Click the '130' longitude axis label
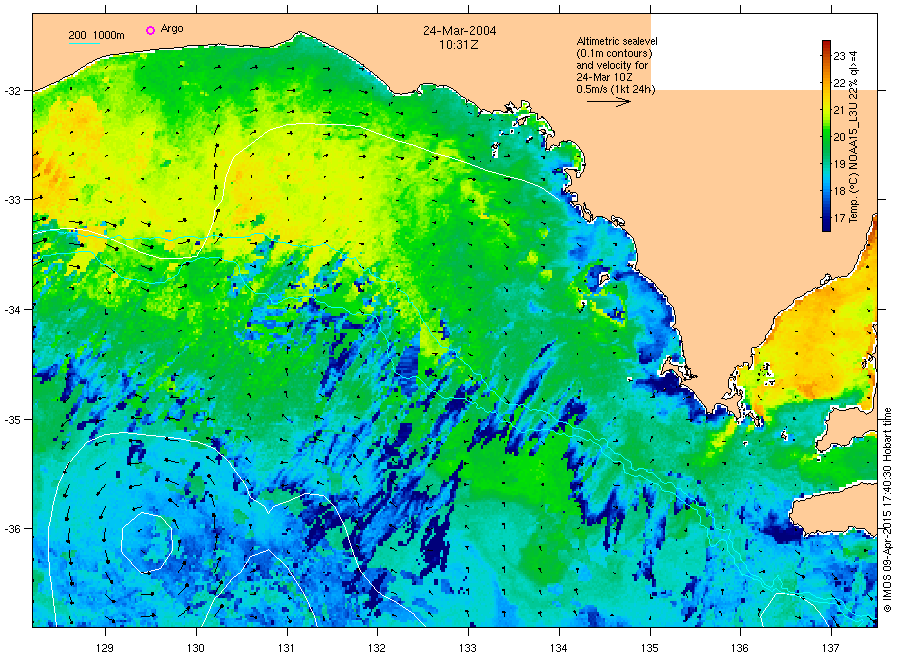 tap(196, 649)
